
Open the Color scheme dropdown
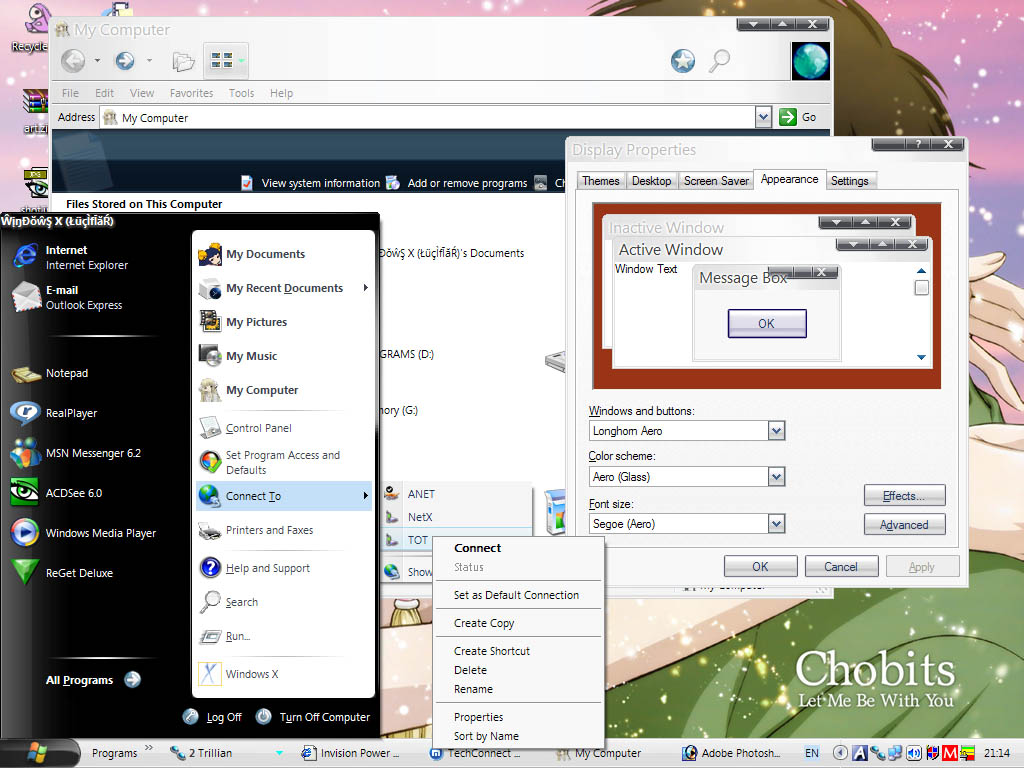(x=776, y=476)
